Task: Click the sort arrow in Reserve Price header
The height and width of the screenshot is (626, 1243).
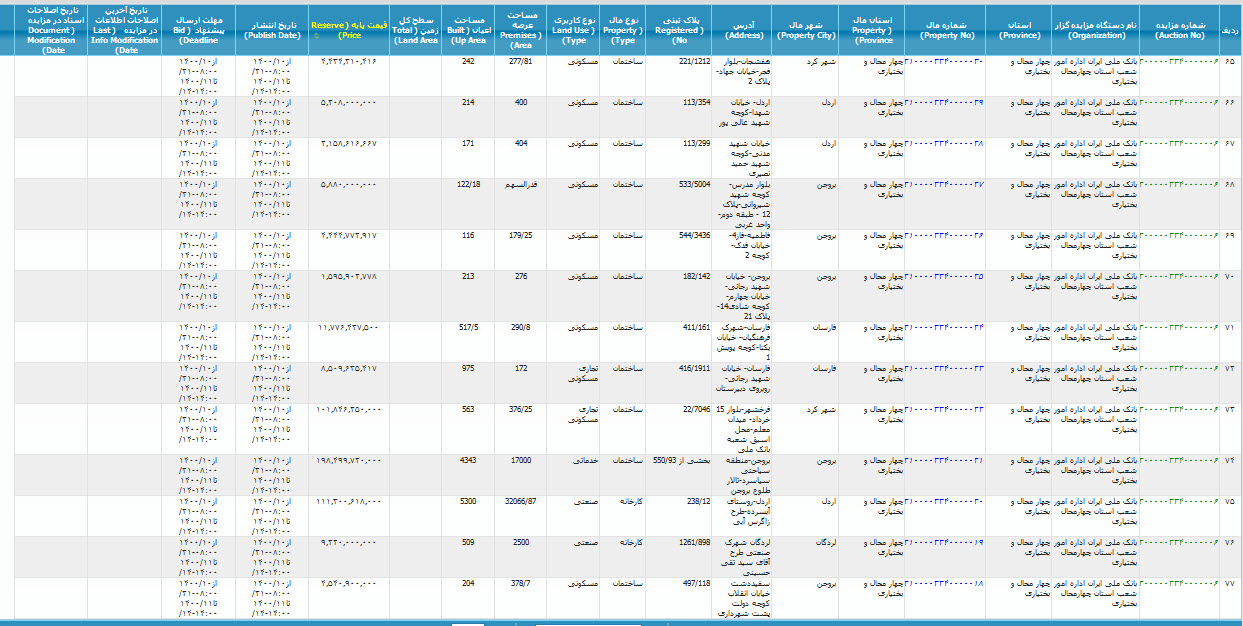Action: tap(317, 35)
